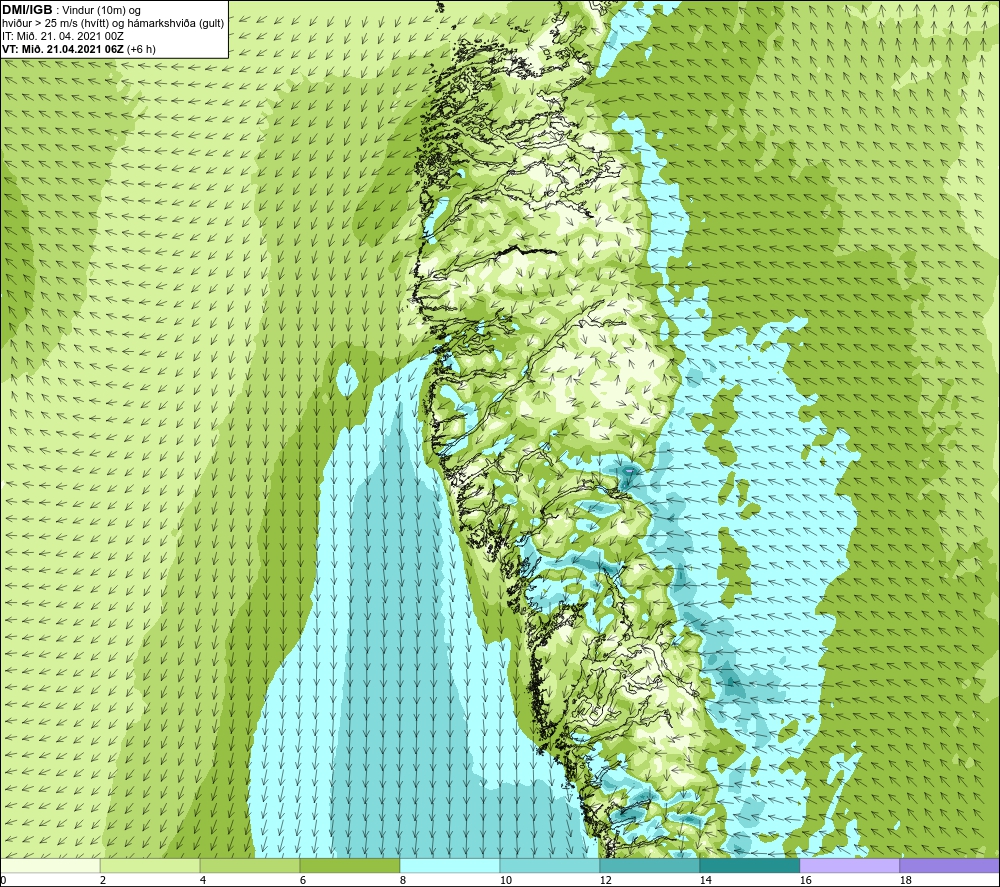The image size is (1000, 887).
Task: Click the "IT: Mið. 21. 04. 2021 00Z" line
Action: (63, 36)
